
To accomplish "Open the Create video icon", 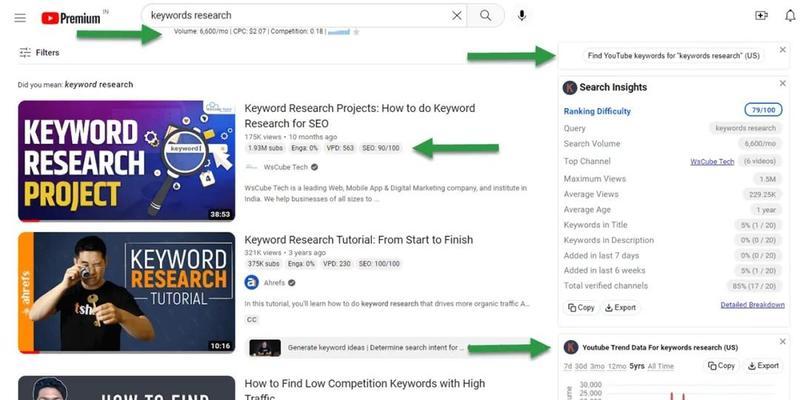I will pos(761,16).
